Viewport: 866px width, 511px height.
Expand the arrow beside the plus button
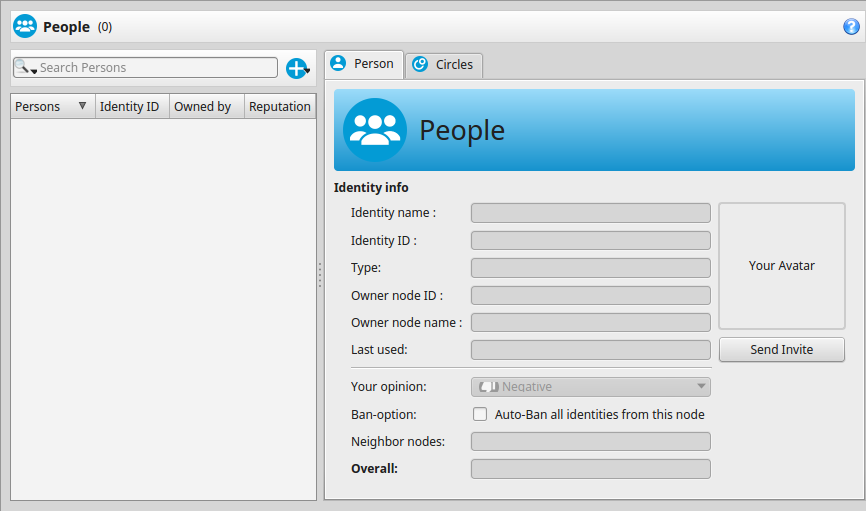308,71
